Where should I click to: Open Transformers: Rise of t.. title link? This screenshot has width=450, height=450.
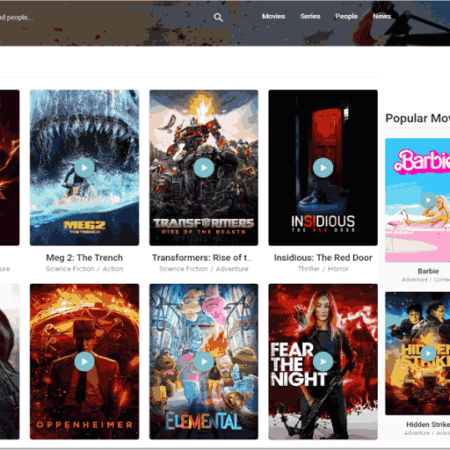click(x=202, y=258)
